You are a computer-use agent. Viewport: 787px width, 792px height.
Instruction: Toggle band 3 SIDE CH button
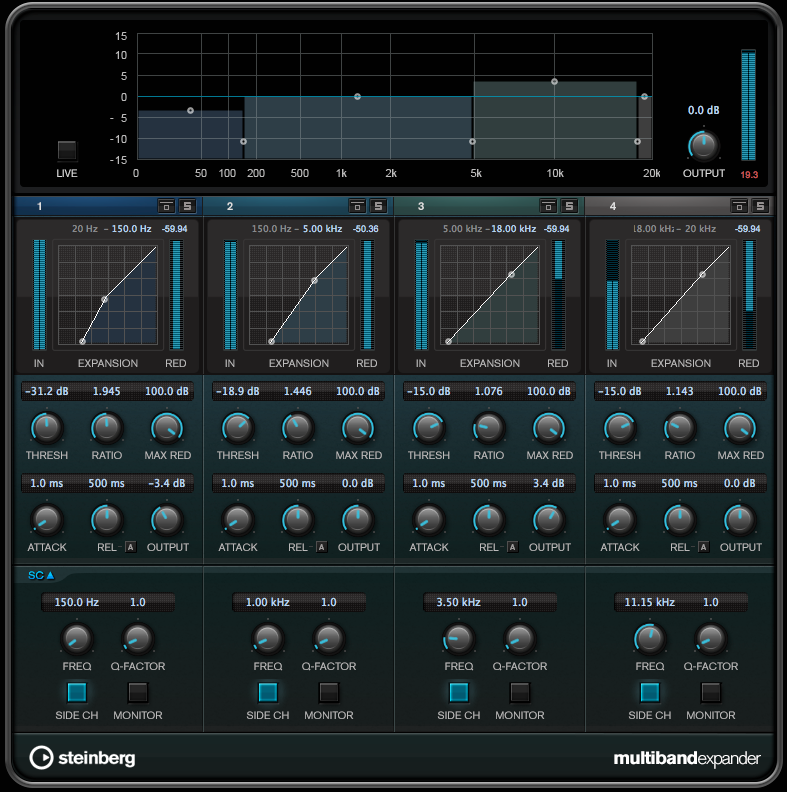459,692
